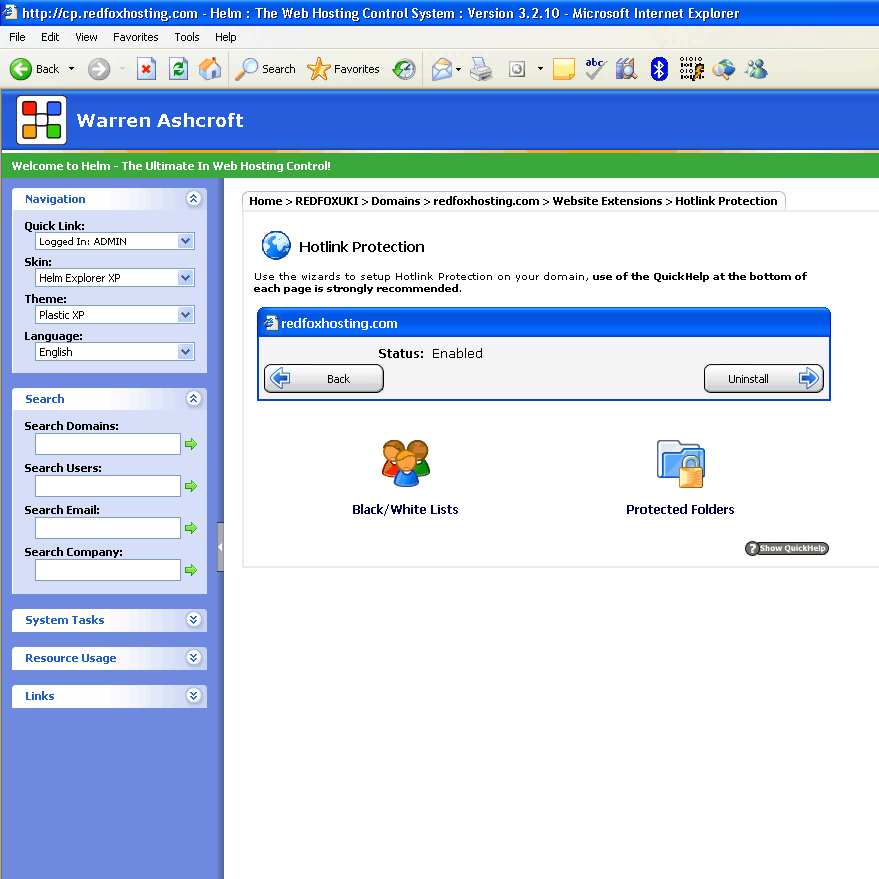
Task: Open Black/White Lists people icon
Action: click(x=406, y=463)
